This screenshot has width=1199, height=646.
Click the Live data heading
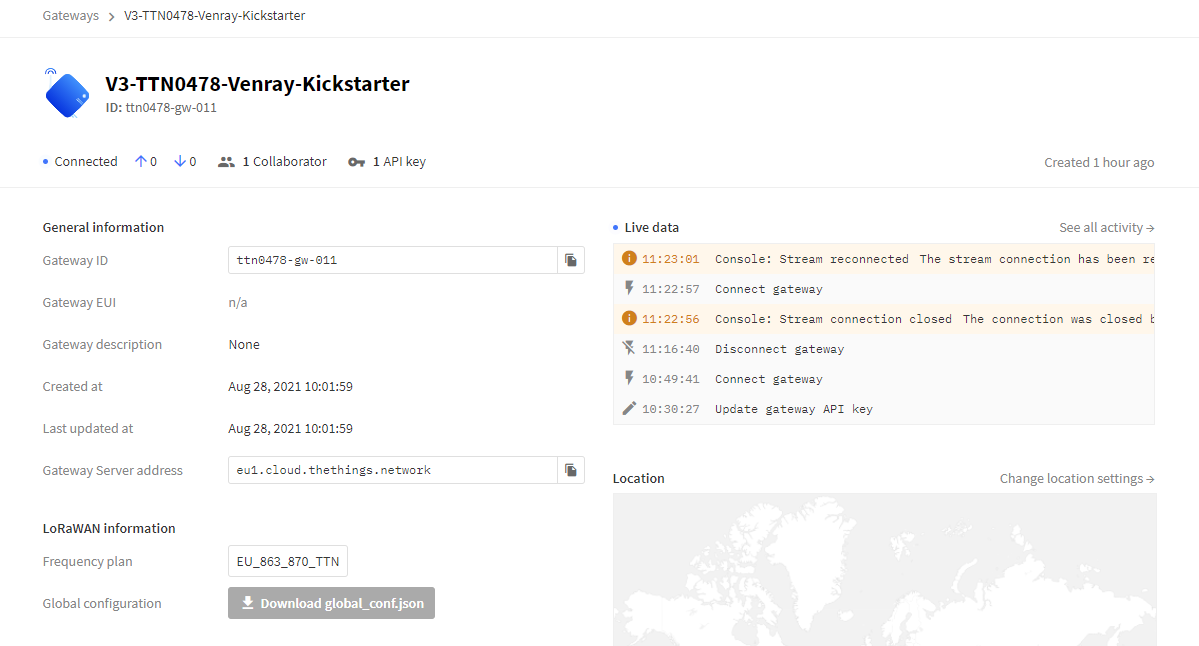tap(651, 228)
